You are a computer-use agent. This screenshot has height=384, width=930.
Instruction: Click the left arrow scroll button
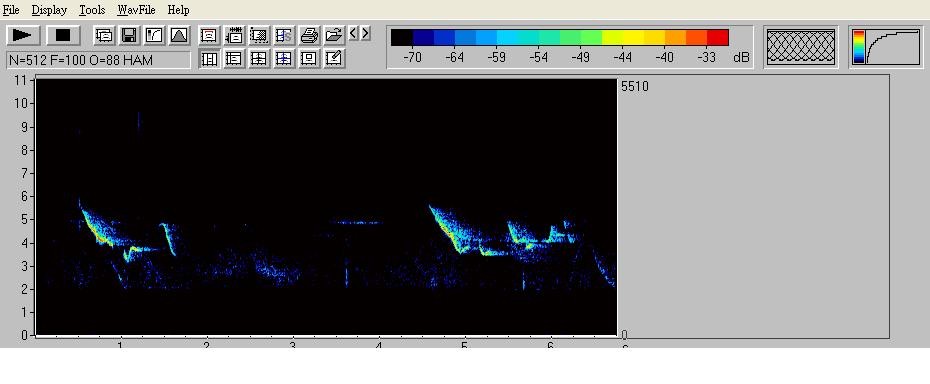(353, 33)
